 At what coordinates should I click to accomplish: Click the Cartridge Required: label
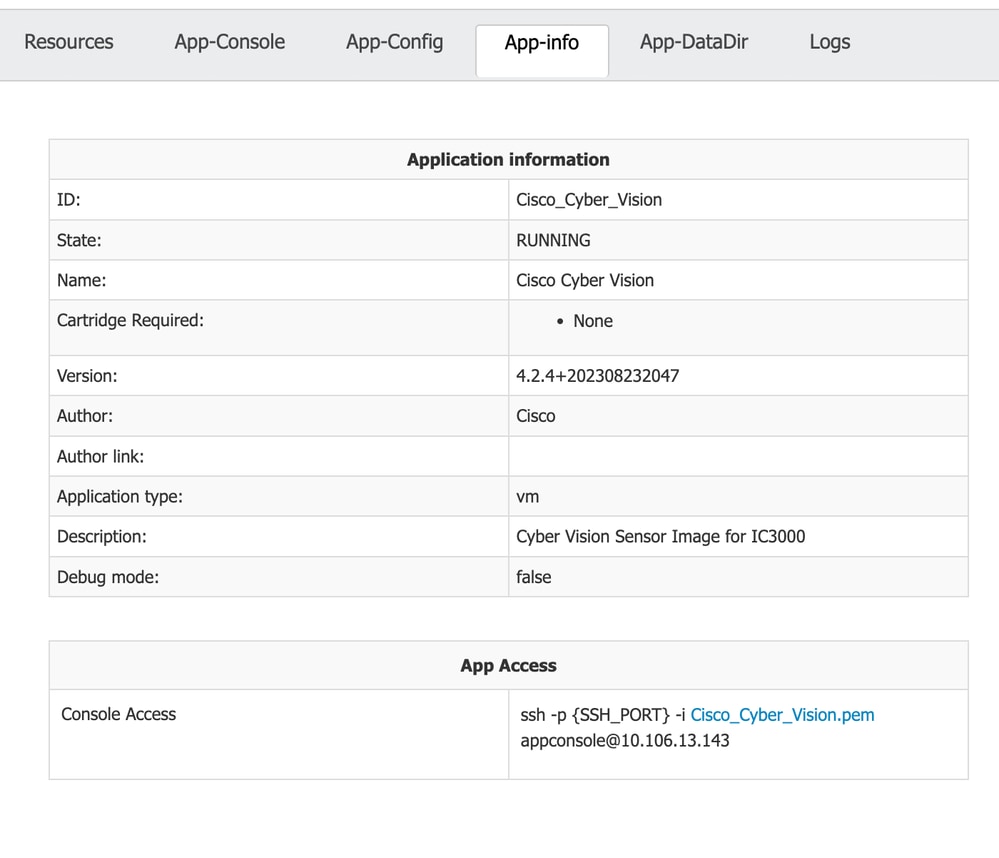tap(131, 320)
